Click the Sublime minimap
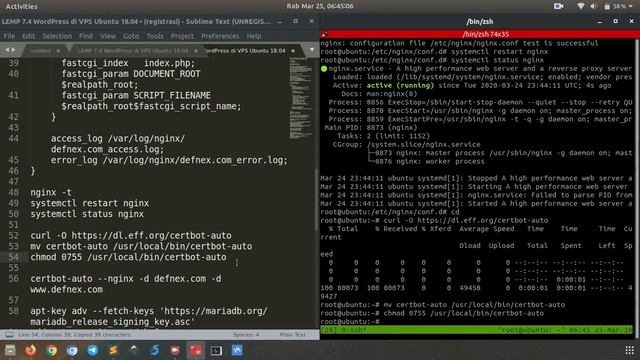The width and height of the screenshot is (640, 360). 301,98
